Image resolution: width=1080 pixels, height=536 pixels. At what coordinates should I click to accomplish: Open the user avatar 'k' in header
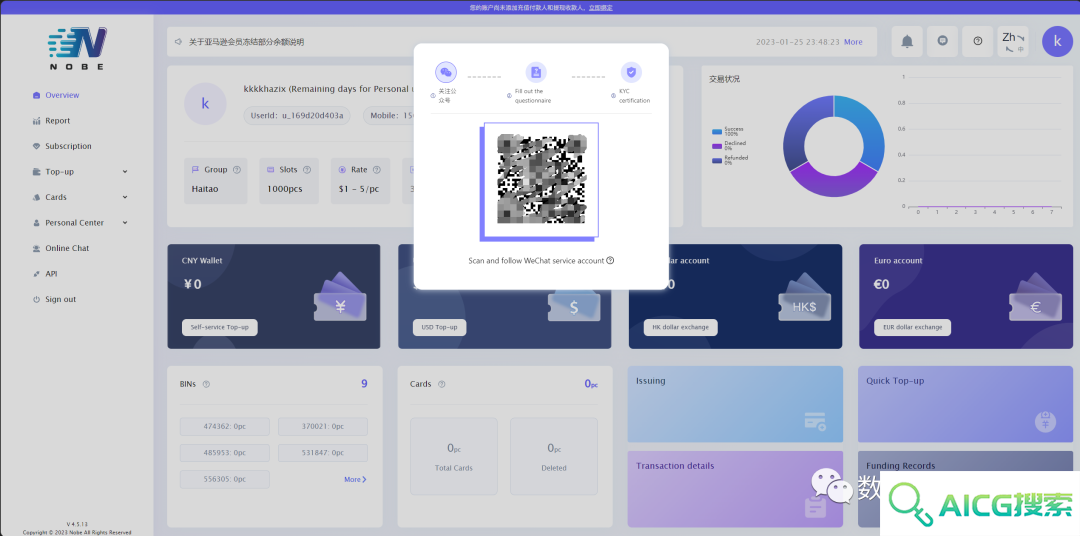point(1057,41)
